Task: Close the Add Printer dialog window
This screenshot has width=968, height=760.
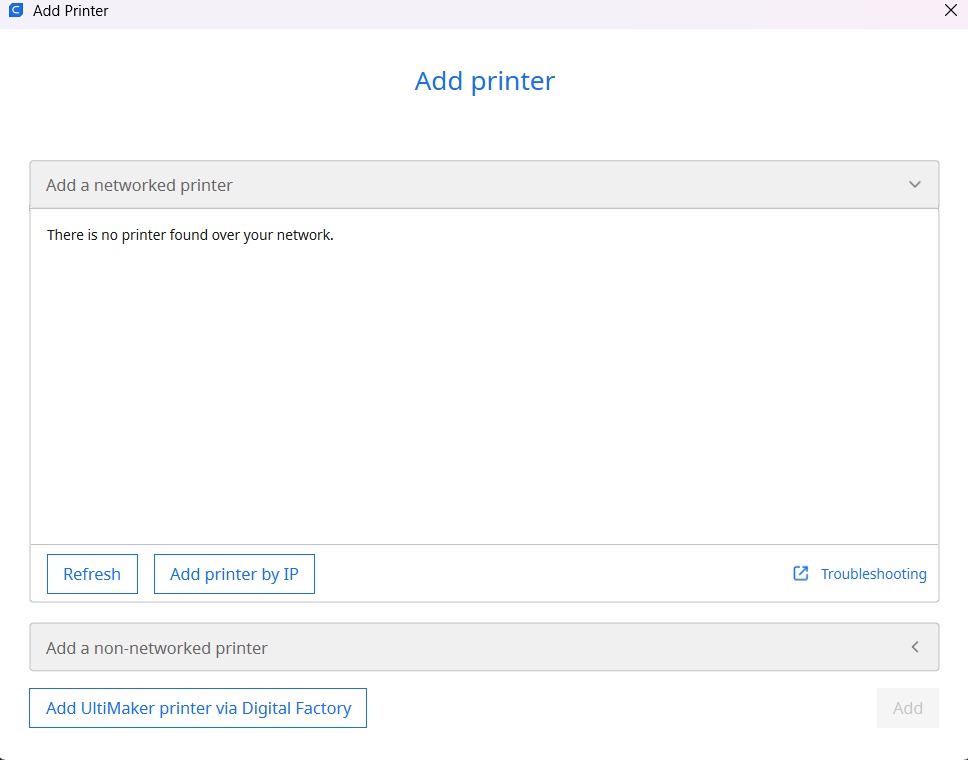Action: tap(950, 11)
